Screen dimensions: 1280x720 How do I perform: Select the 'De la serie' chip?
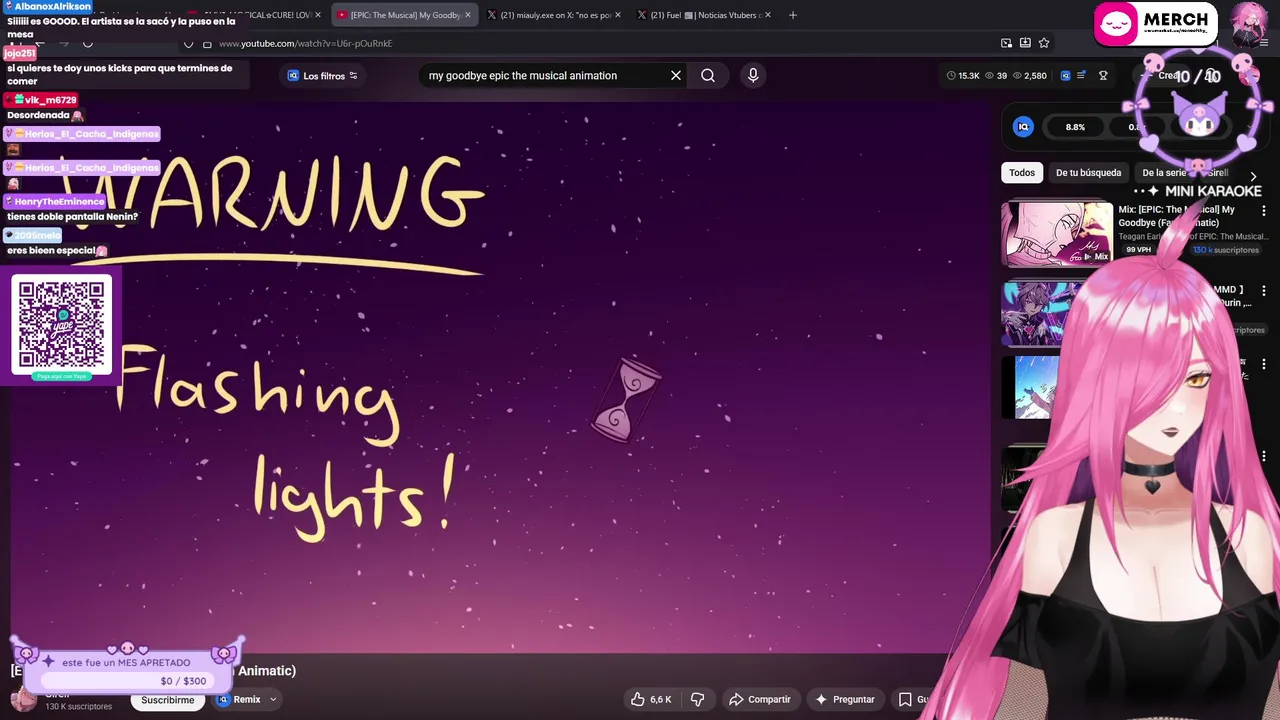pos(1164,173)
